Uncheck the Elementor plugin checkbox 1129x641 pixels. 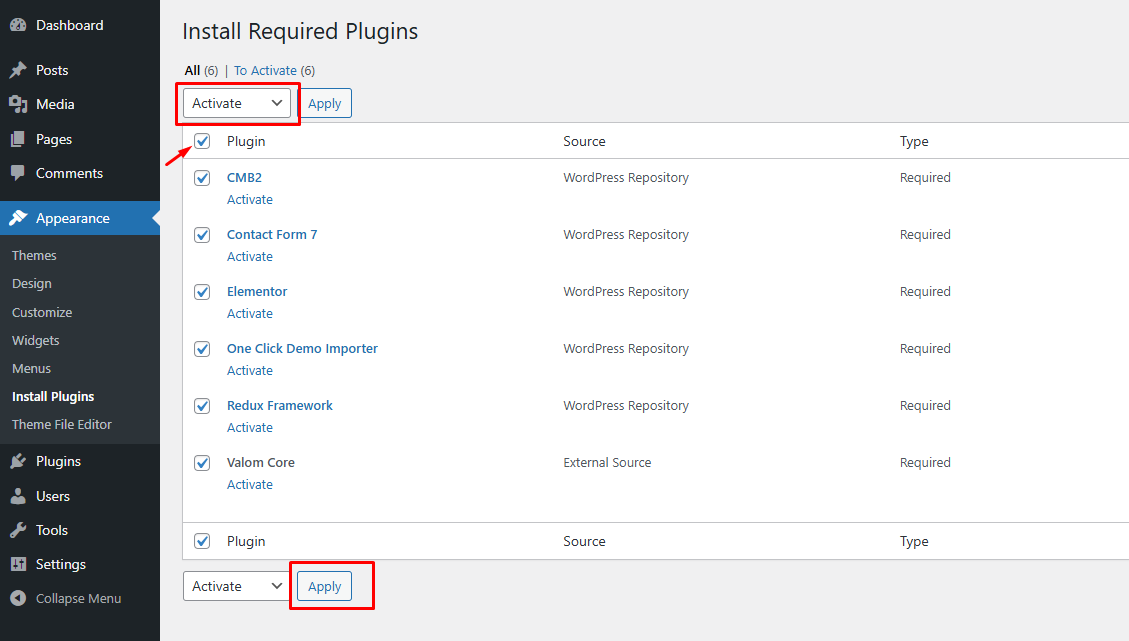coord(202,292)
